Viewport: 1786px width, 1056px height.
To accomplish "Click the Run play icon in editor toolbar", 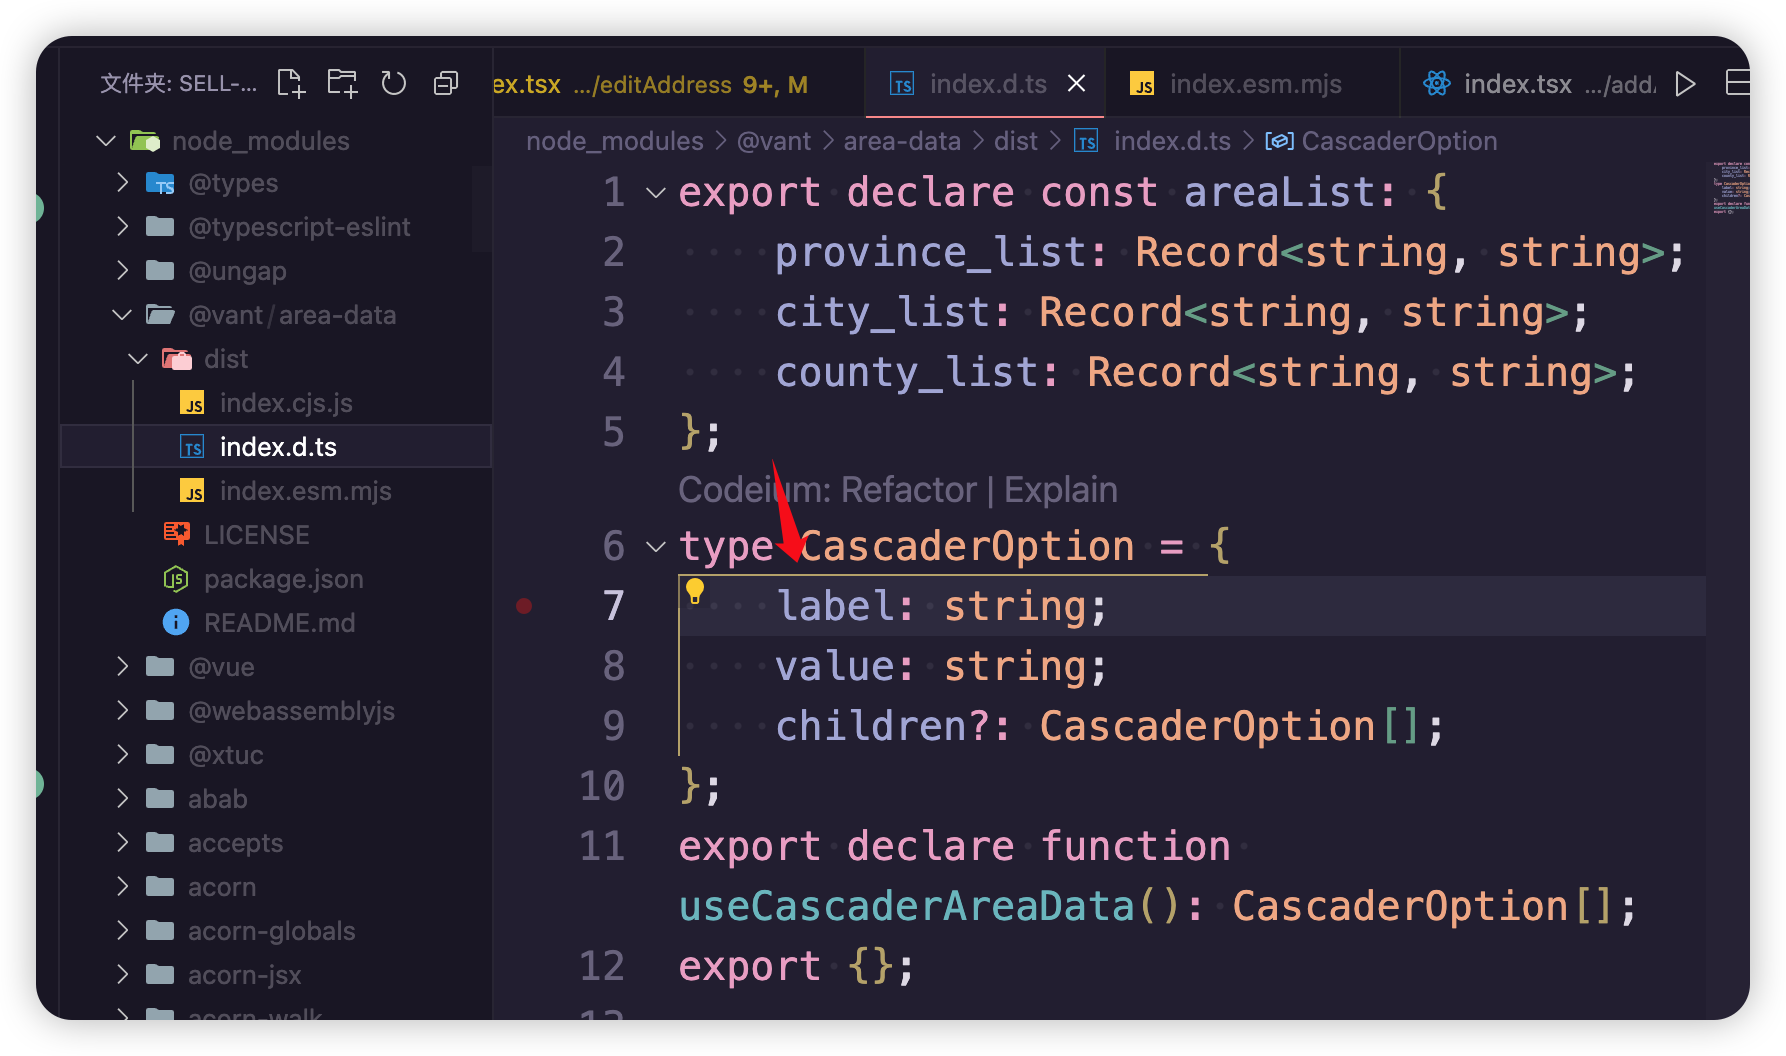I will pos(1685,84).
